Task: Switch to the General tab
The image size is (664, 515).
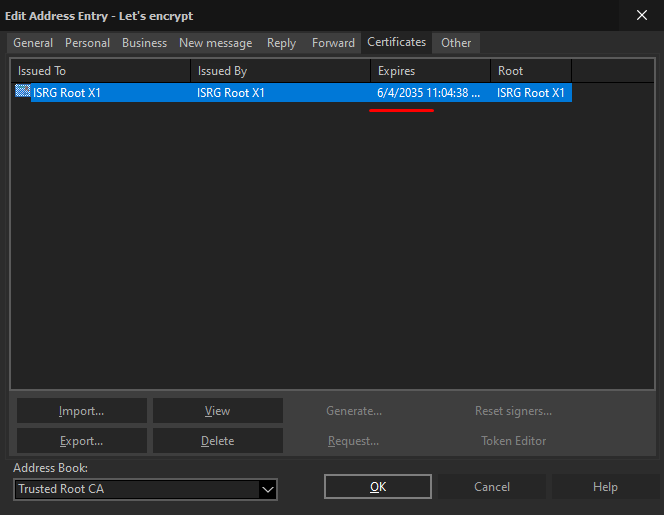Action: tap(33, 43)
